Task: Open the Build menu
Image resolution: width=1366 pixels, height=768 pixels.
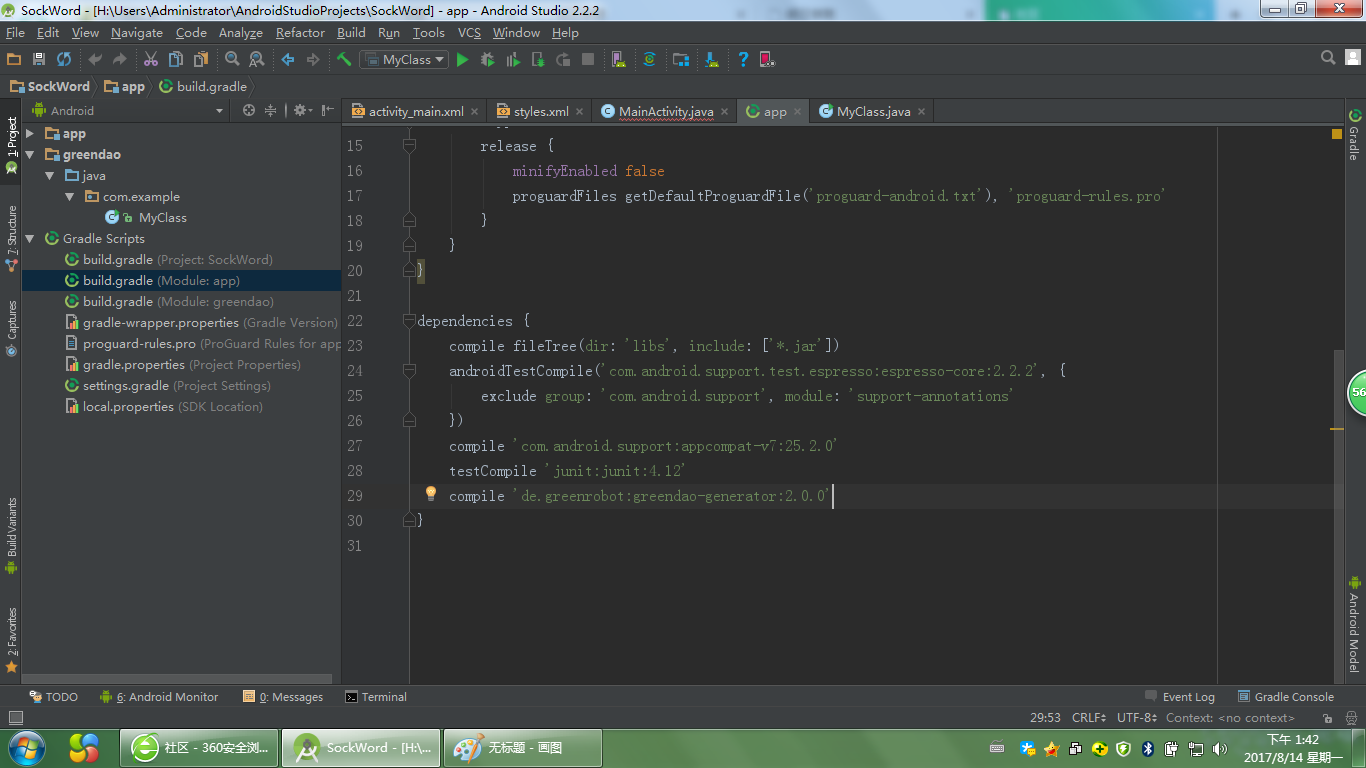Action: (351, 32)
